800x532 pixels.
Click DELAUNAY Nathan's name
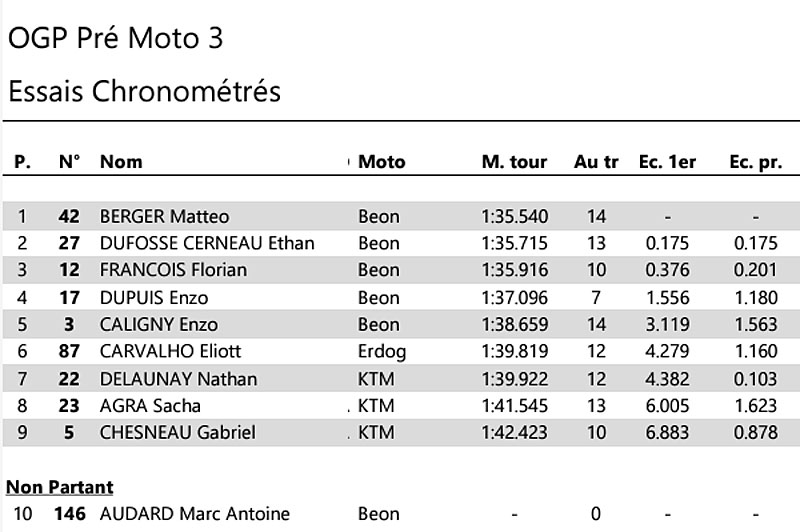[178, 378]
